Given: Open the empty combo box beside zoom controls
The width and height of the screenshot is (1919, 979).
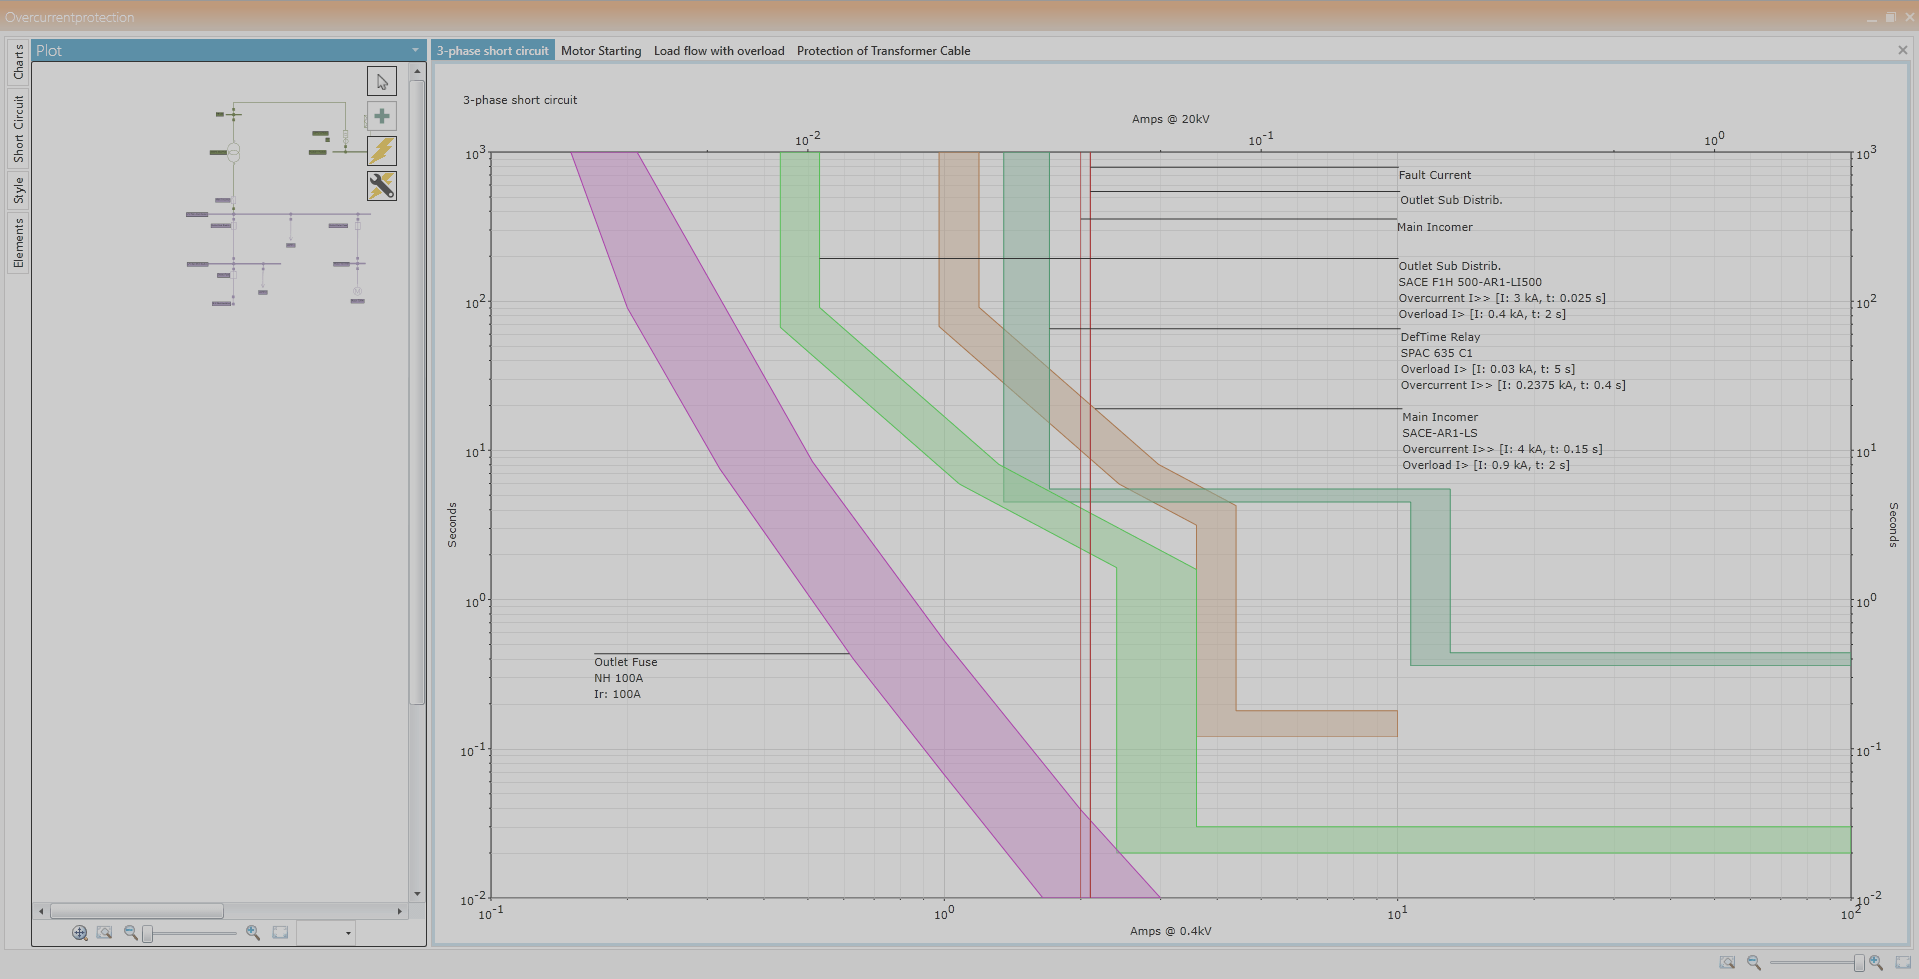Looking at the screenshot, I should tap(326, 933).
